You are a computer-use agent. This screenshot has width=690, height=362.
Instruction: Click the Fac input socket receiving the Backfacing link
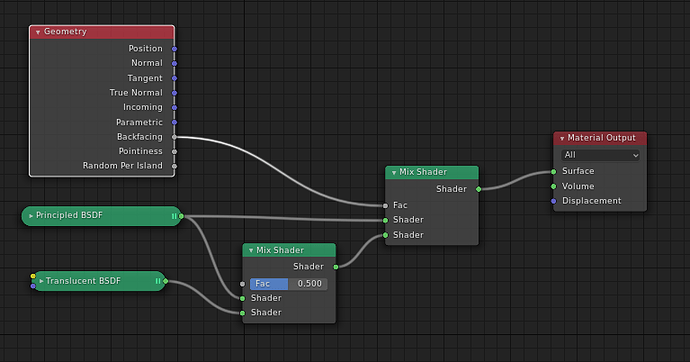(x=385, y=205)
